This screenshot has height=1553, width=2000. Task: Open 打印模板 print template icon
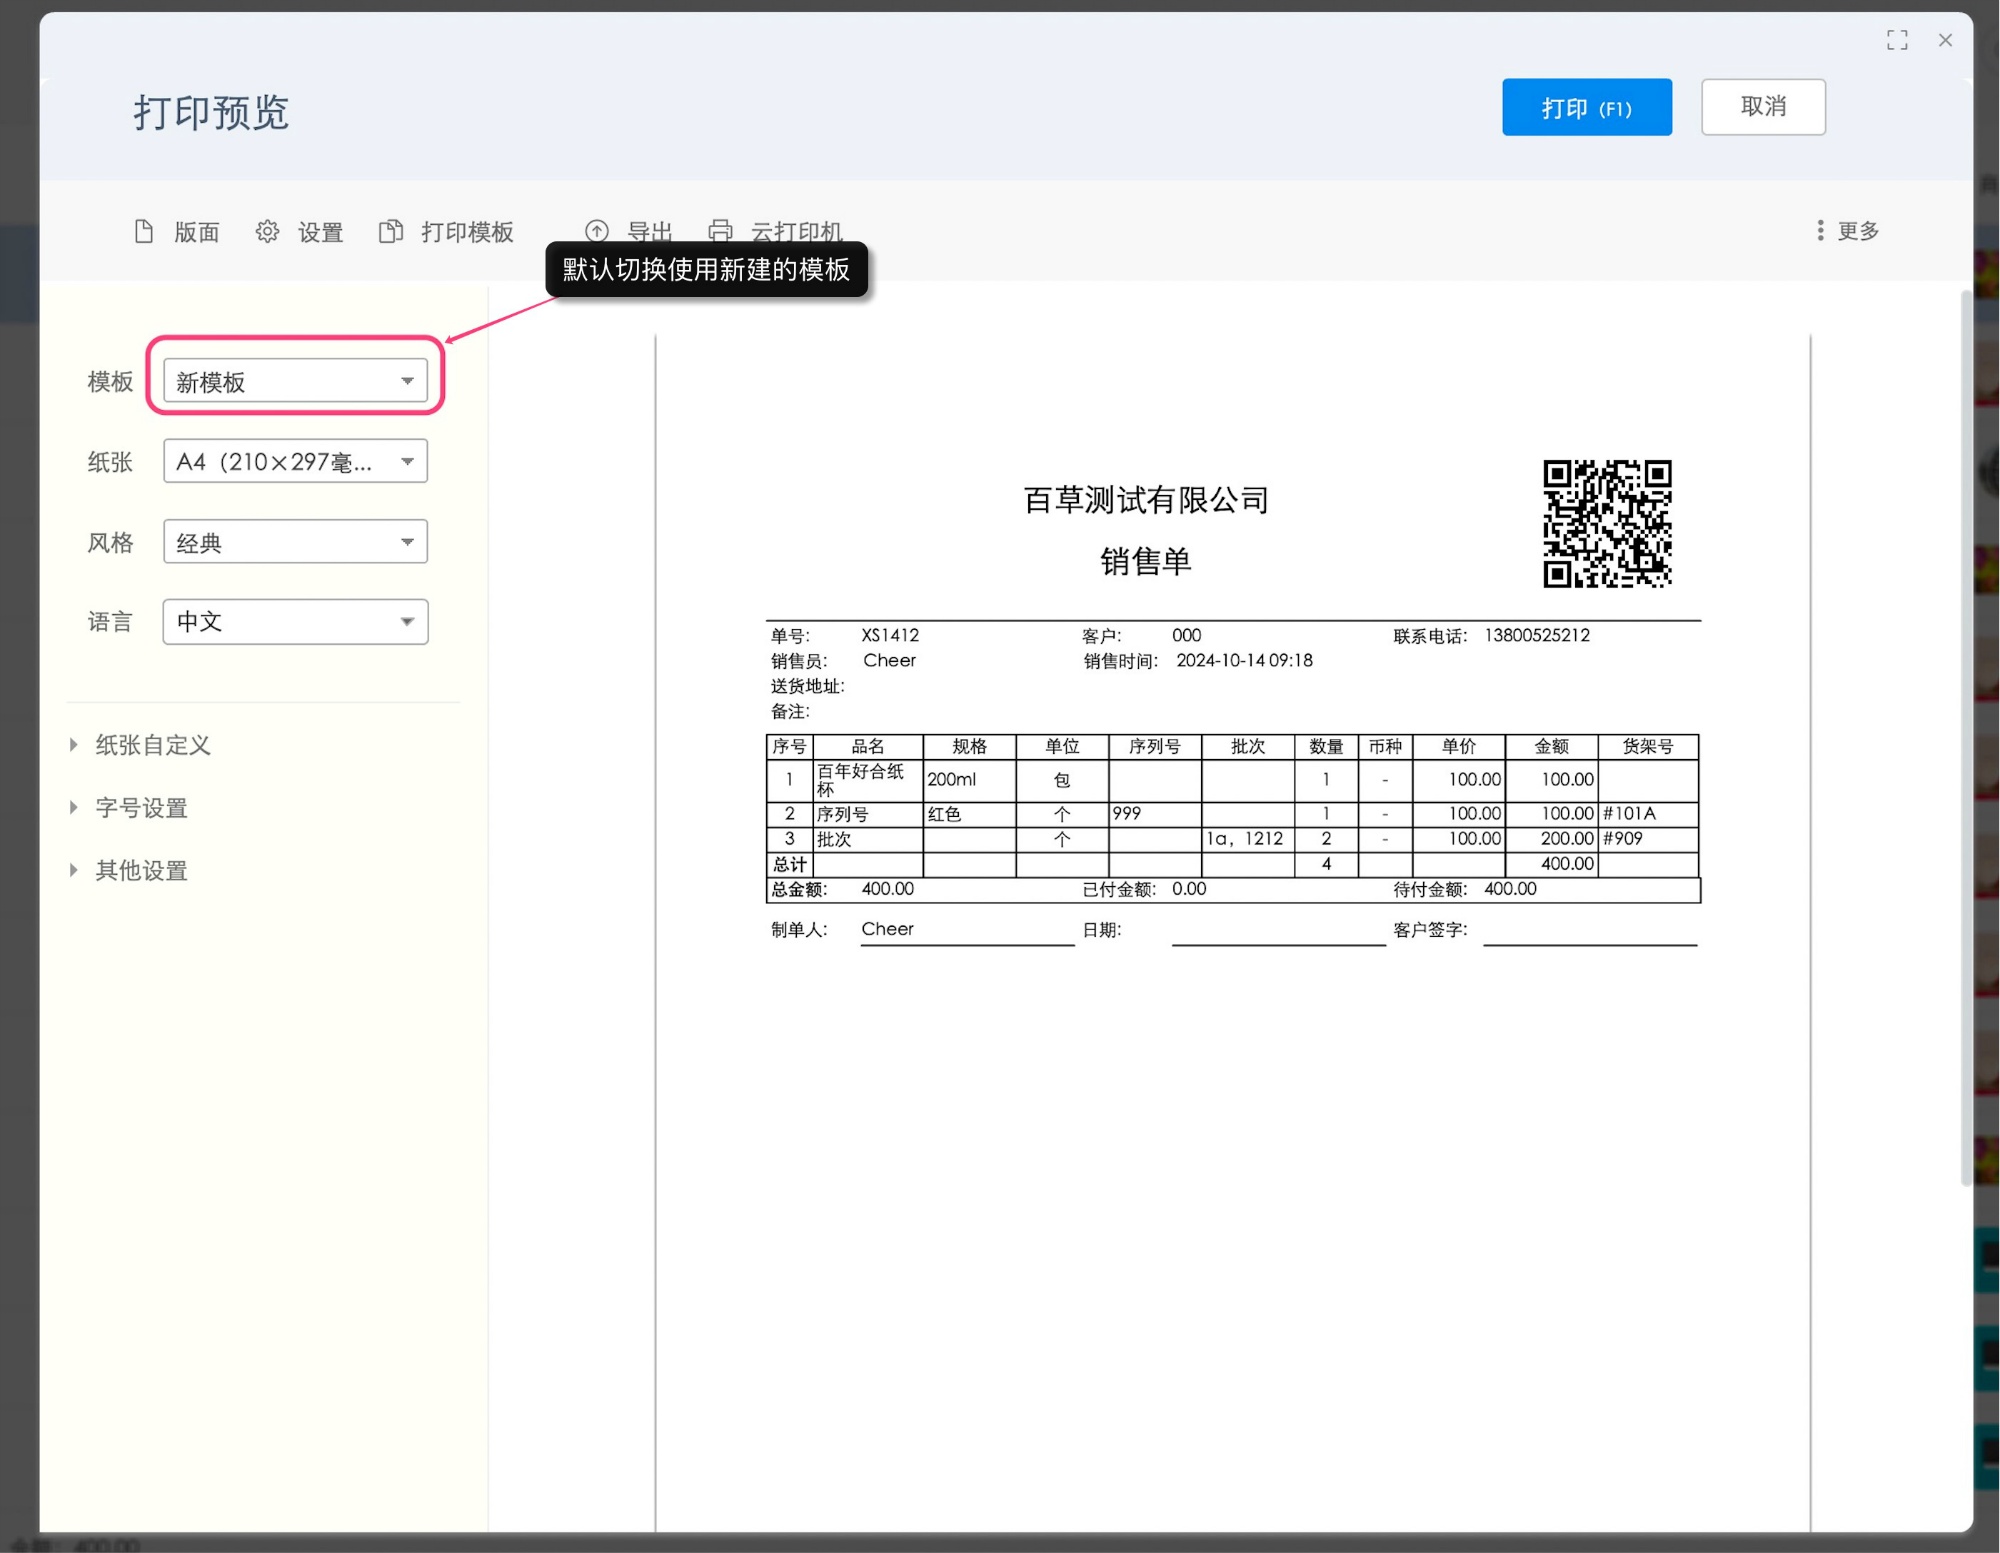(446, 232)
